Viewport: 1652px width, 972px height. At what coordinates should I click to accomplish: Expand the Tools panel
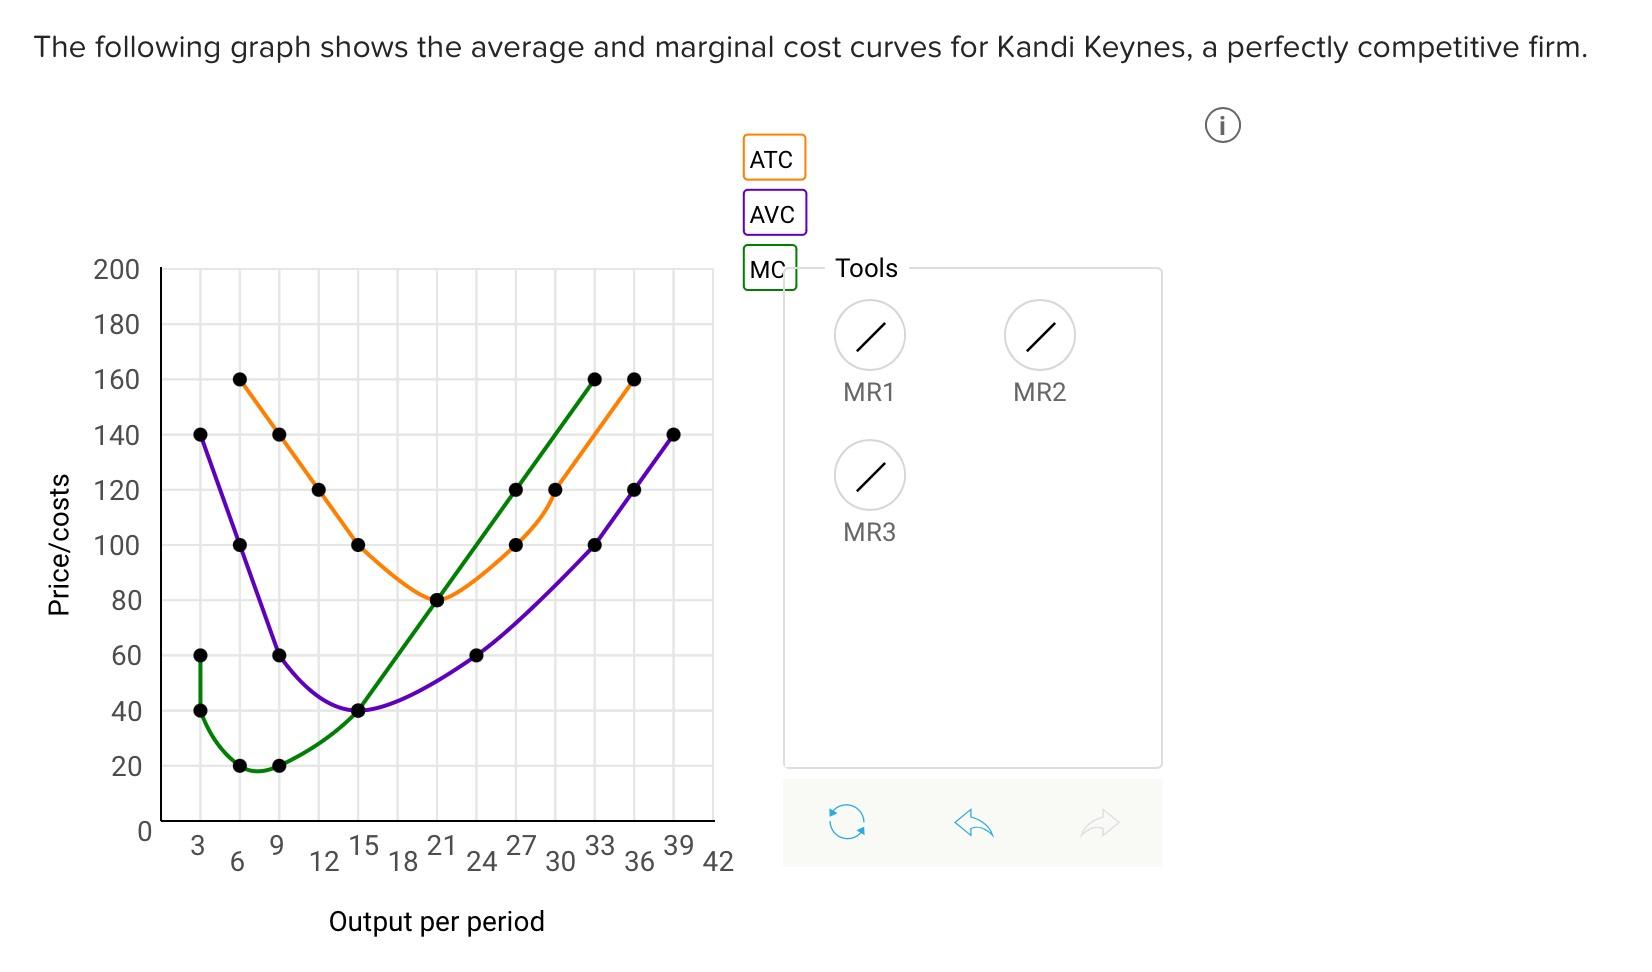pyautogui.click(x=866, y=267)
